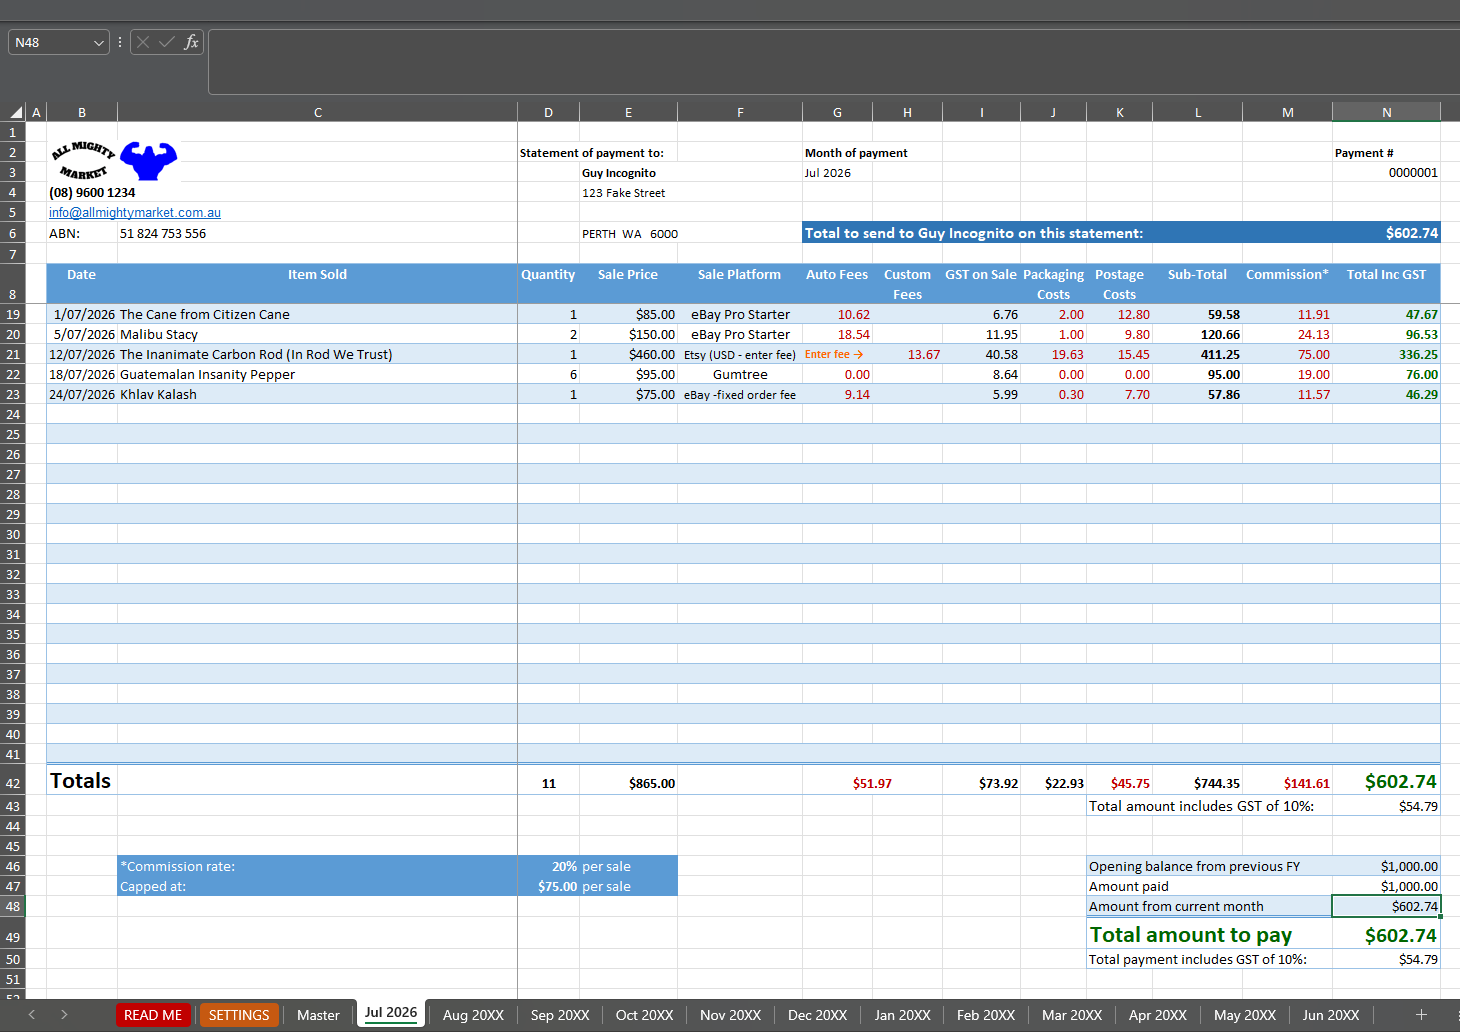Click the info@allmightymarket.com.au email link

[135, 213]
